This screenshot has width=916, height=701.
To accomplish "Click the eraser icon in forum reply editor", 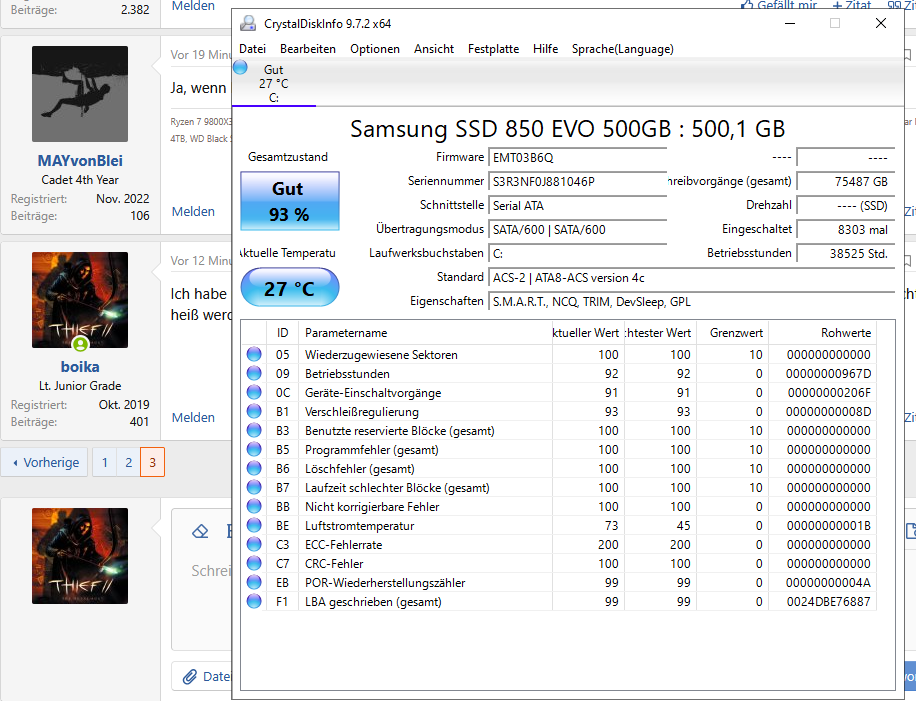I will click(x=200, y=532).
